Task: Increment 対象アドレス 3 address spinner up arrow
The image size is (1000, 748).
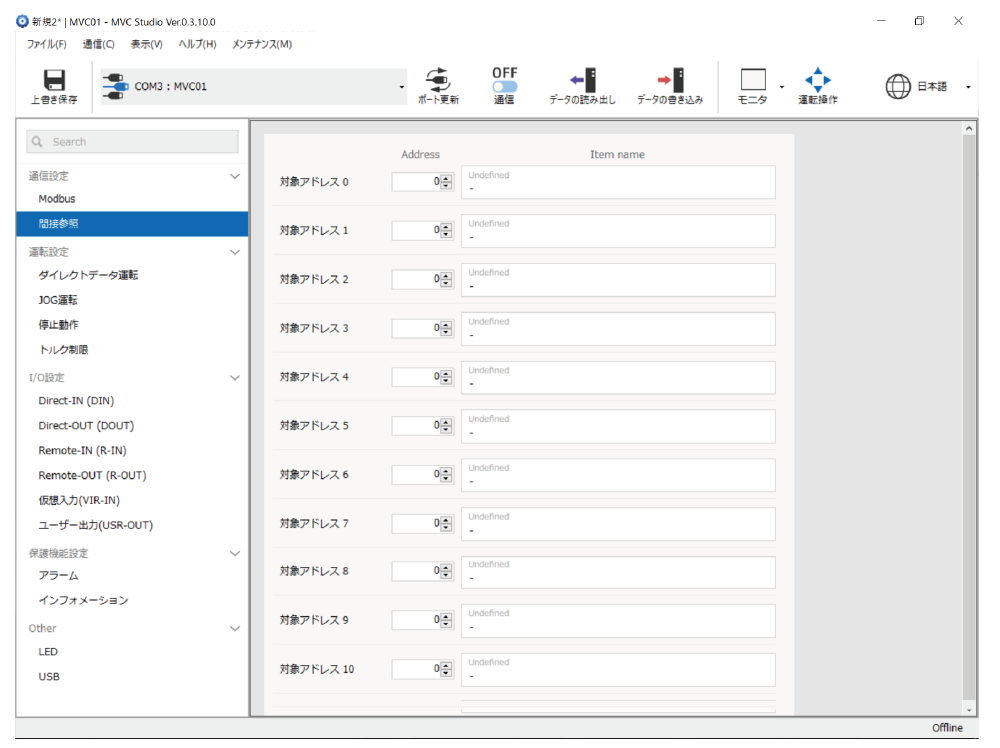Action: 446,324
